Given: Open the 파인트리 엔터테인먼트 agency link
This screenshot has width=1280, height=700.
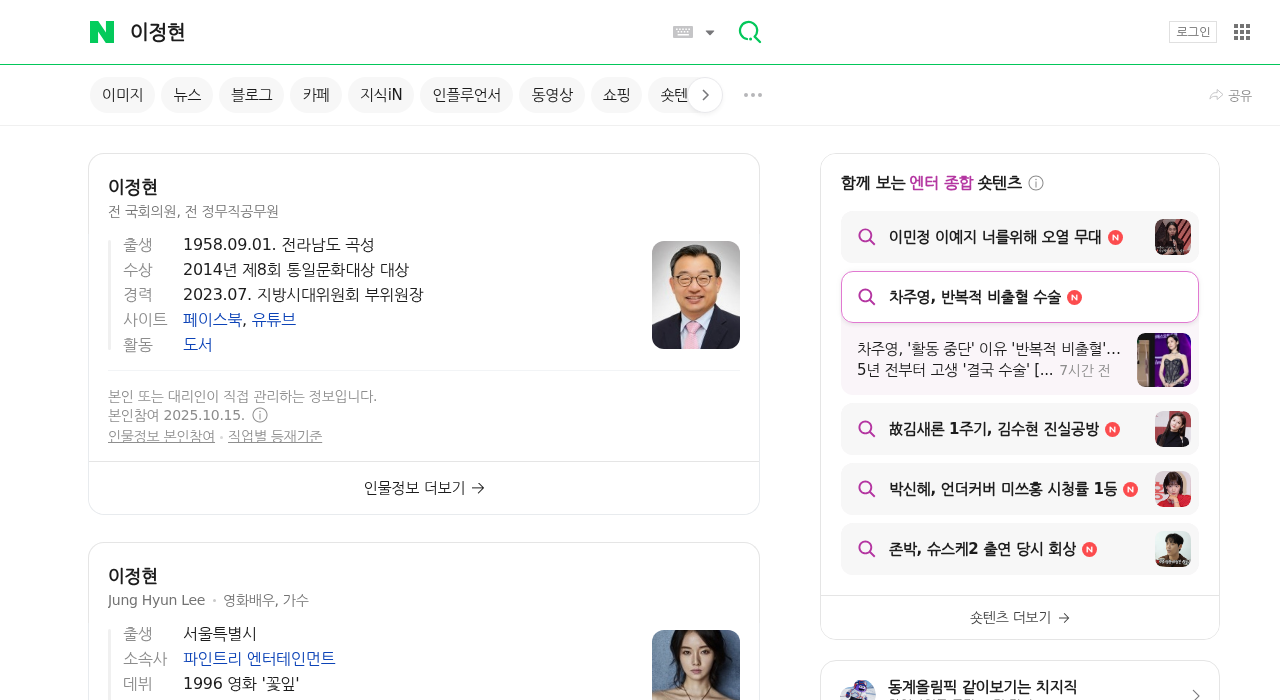Looking at the screenshot, I should 259,658.
